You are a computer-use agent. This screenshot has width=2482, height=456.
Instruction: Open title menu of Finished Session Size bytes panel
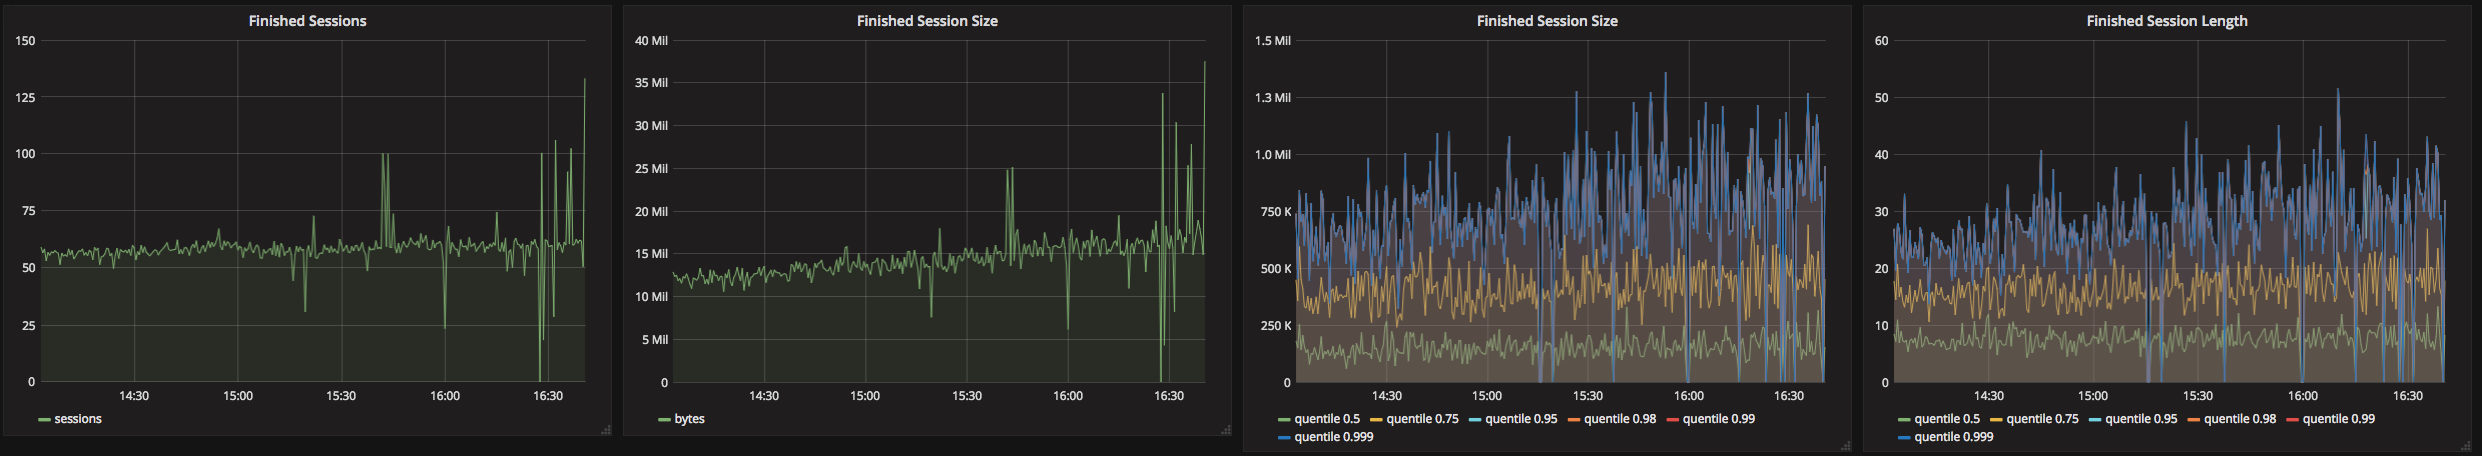pos(926,21)
